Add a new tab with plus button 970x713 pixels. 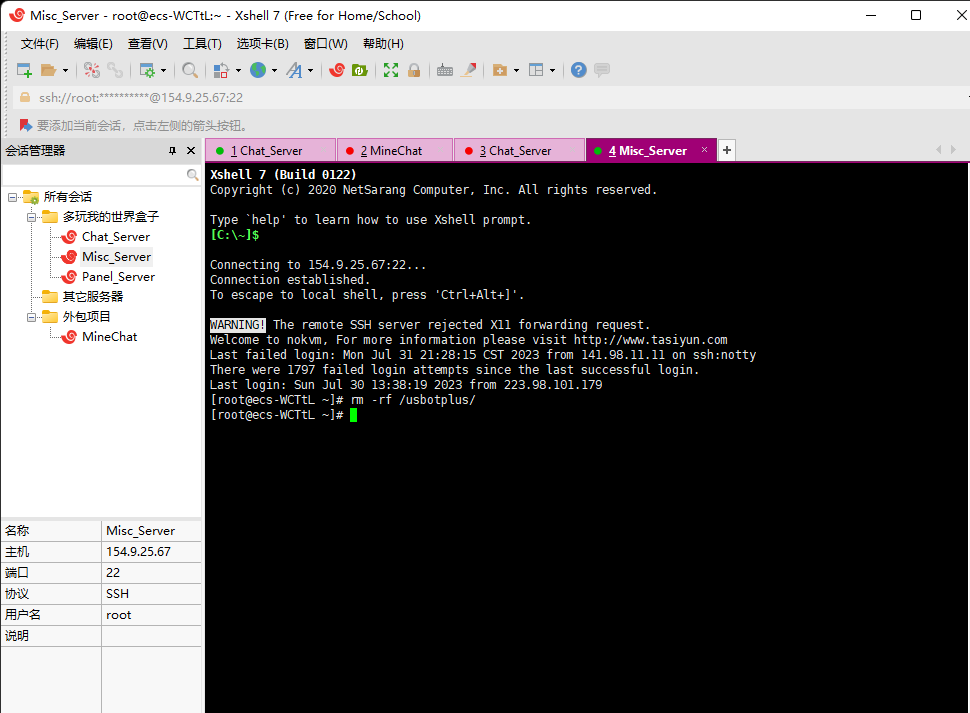(x=727, y=151)
